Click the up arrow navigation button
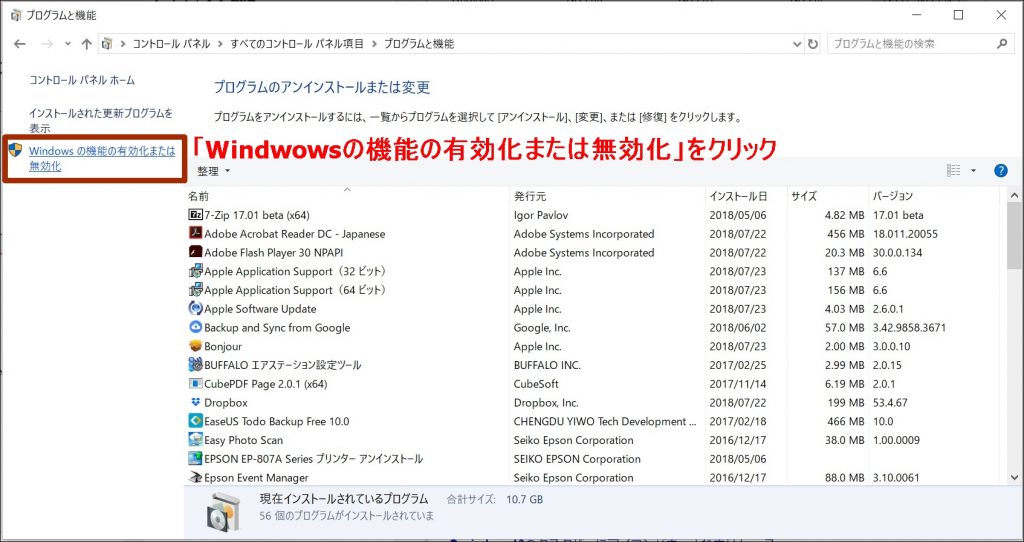This screenshot has width=1024, height=542. pyautogui.click(x=87, y=44)
